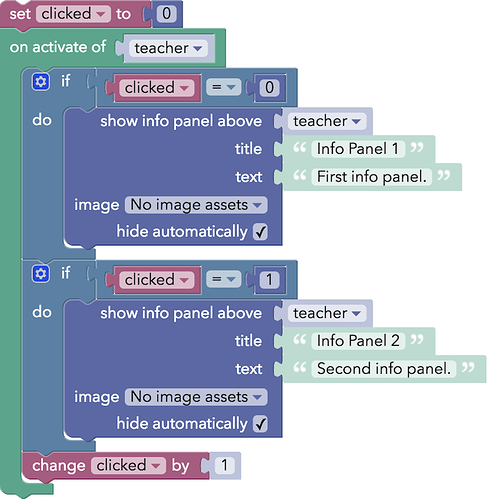Open clicked dropdown in change block
Screen dimensions: 488x500
click(128, 465)
